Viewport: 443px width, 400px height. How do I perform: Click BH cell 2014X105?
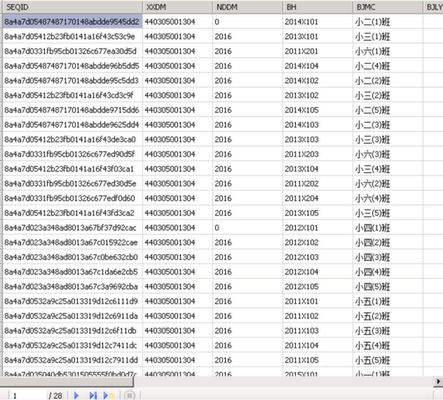pos(318,110)
